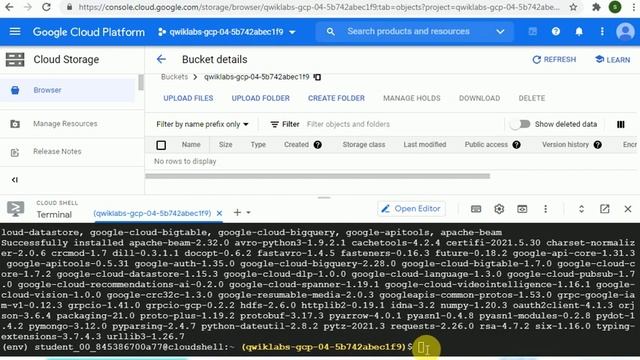Open the project selector qwiklabs-gcp-04-5b742abec1f9
The image size is (640, 360).
click(227, 32)
